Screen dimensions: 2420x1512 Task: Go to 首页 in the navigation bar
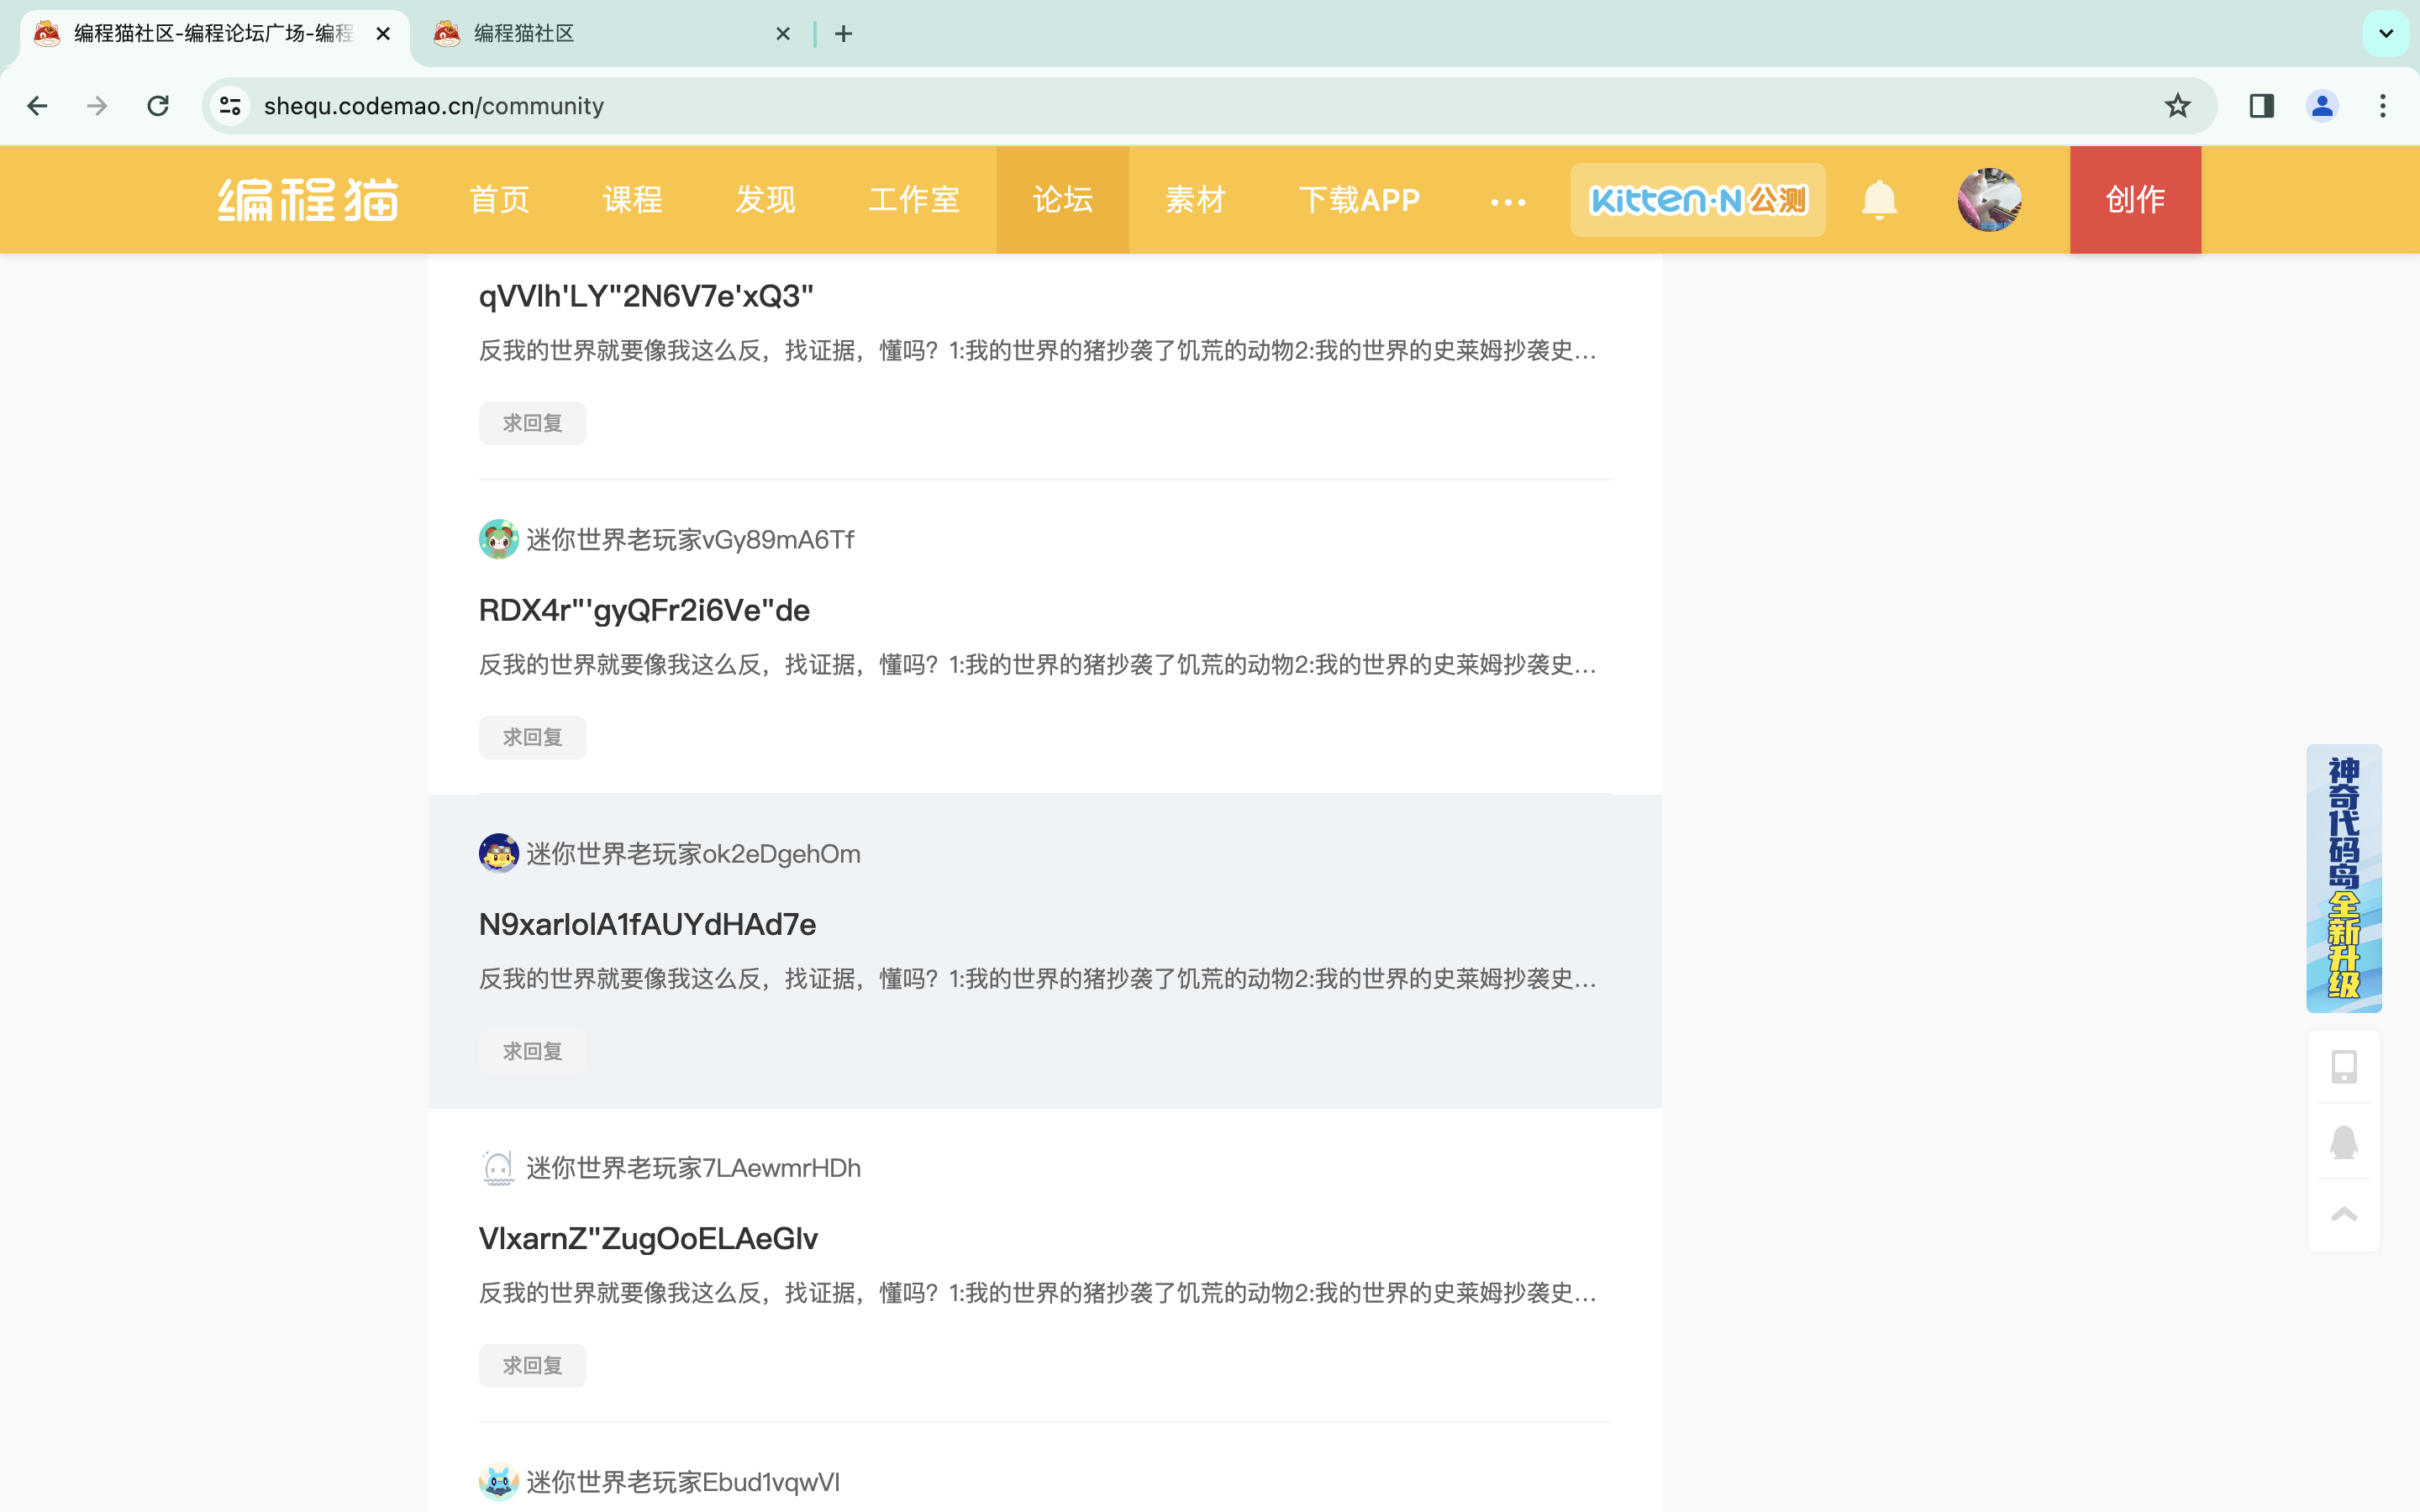coord(499,199)
